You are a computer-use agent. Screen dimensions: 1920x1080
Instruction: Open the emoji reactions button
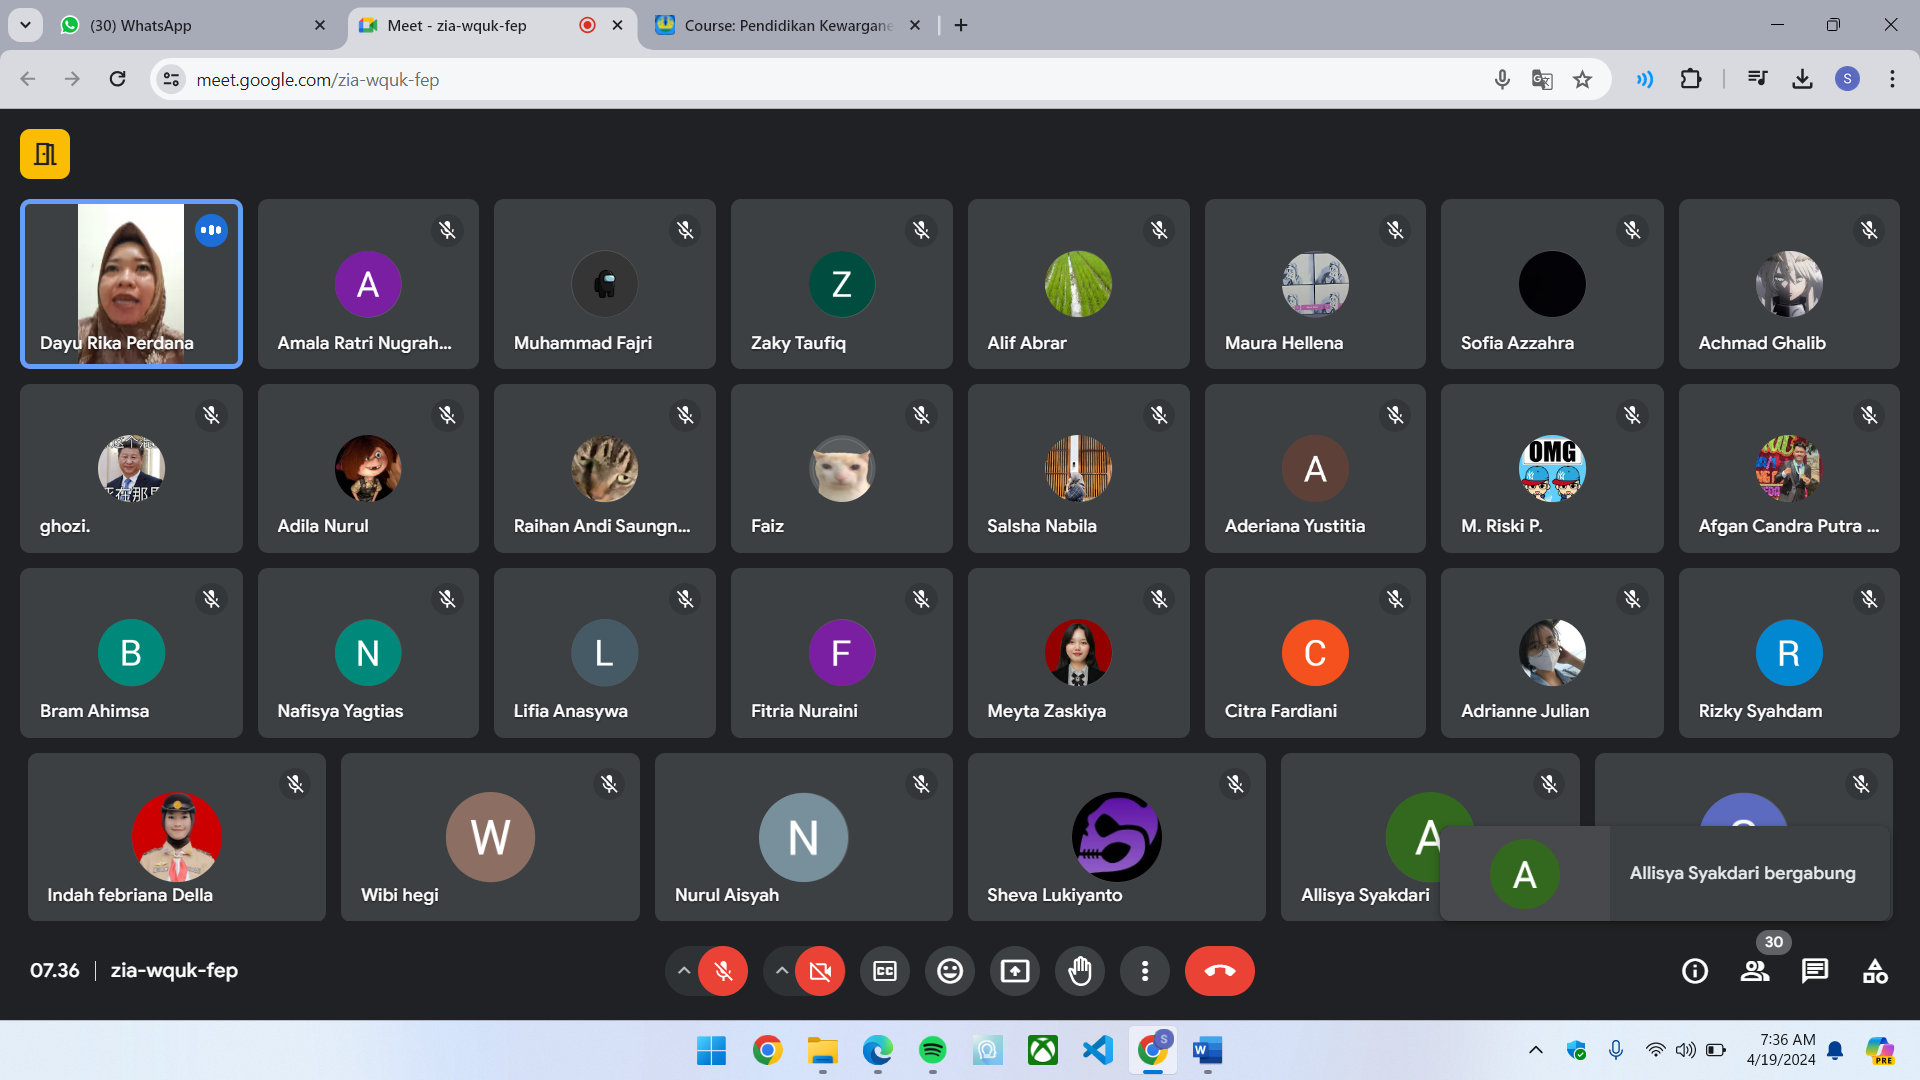(950, 971)
